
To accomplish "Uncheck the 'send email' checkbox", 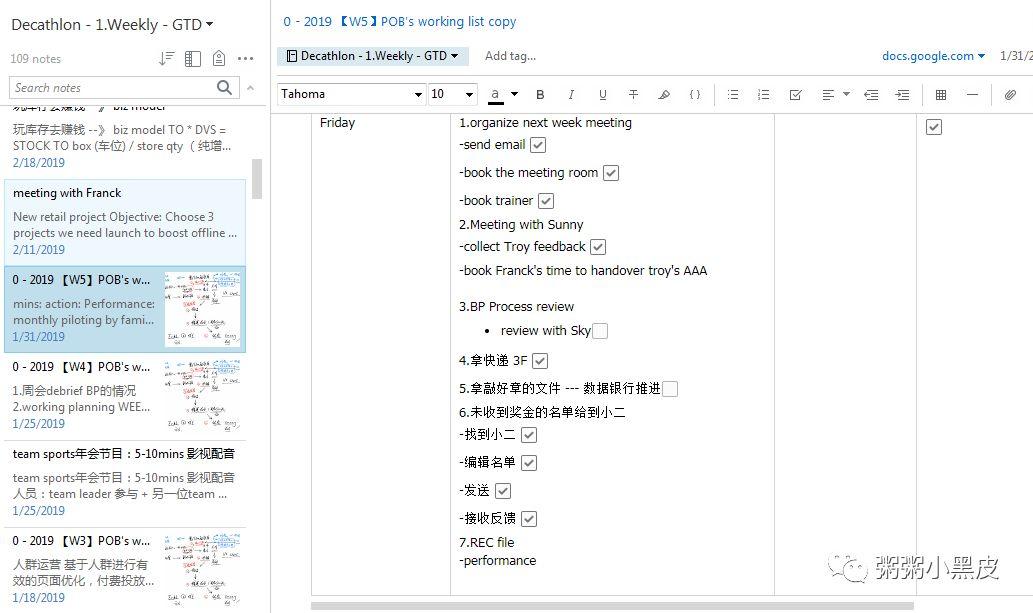I will [x=538, y=145].
